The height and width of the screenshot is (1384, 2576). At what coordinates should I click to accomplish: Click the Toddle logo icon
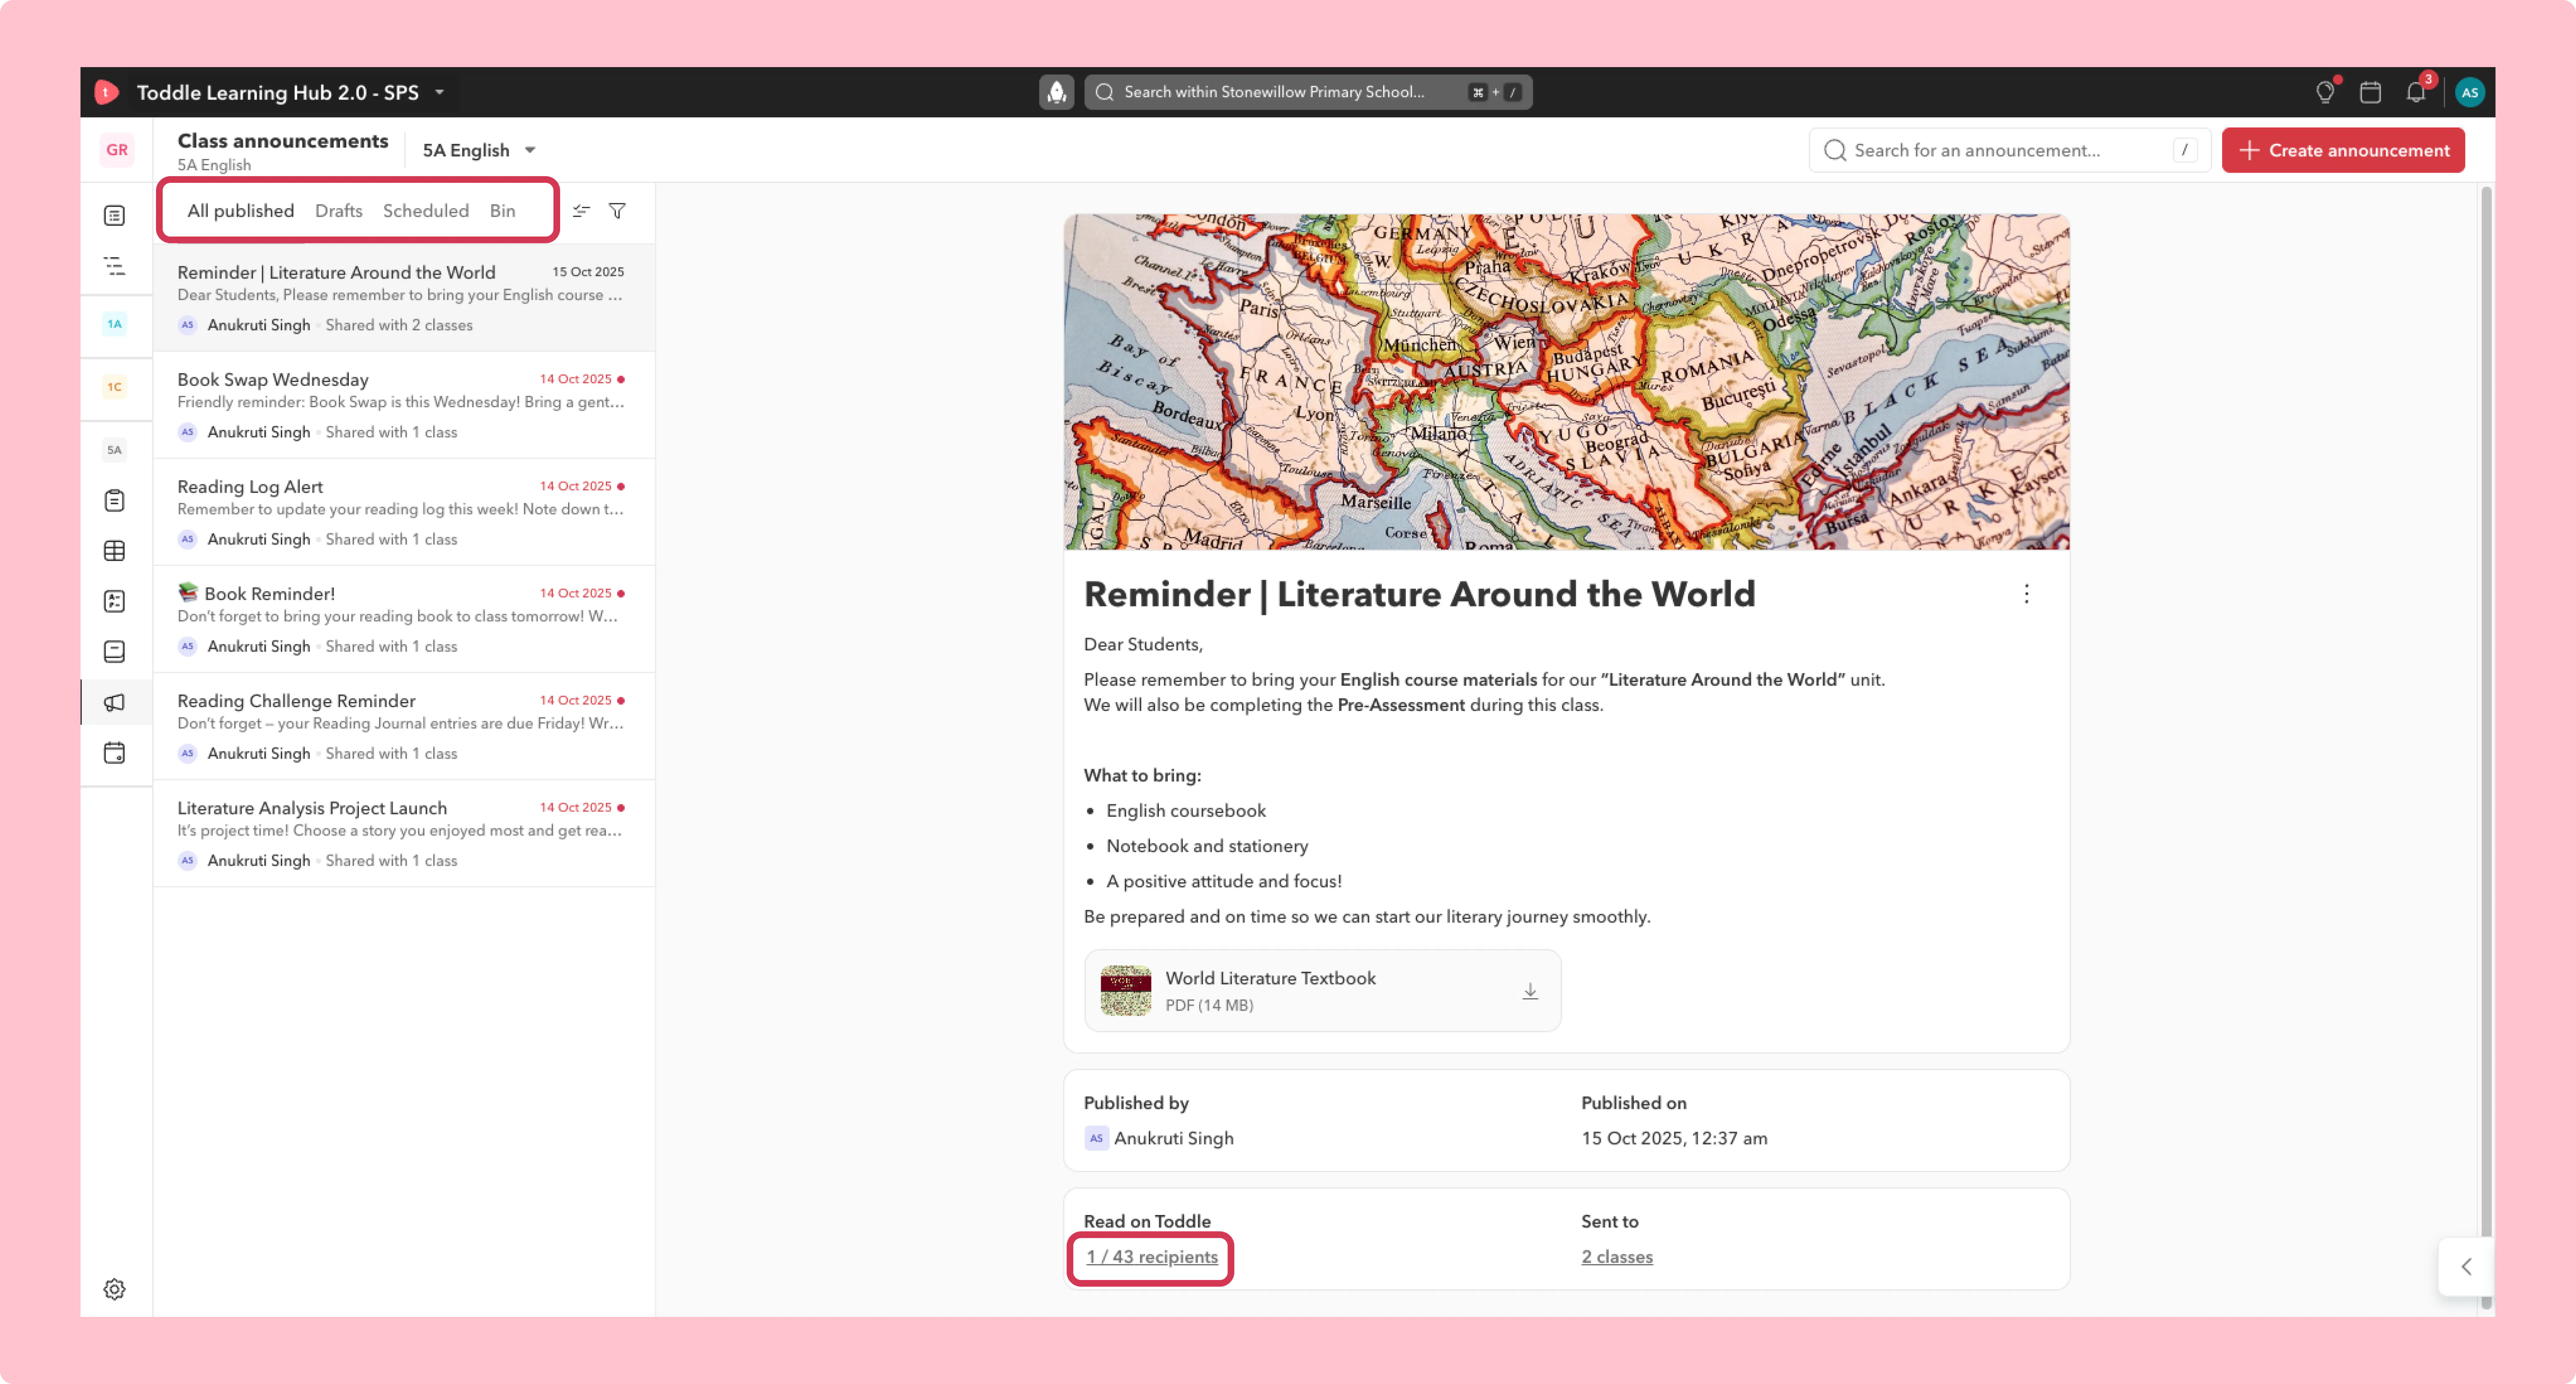coord(106,92)
